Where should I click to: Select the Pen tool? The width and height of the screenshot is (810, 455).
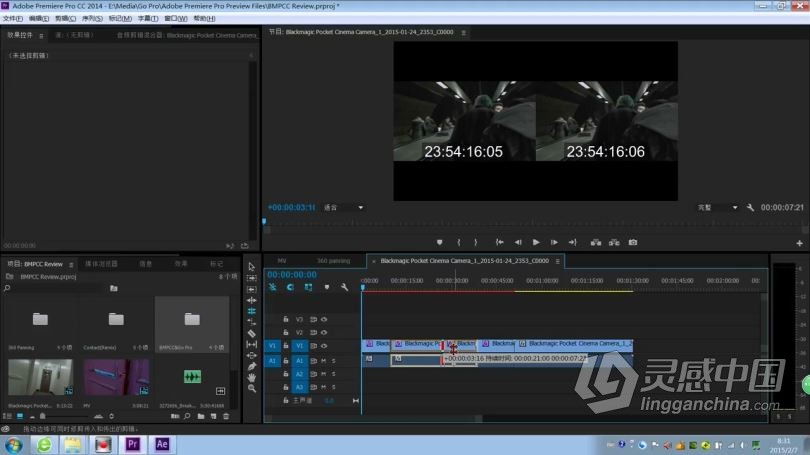[252, 366]
